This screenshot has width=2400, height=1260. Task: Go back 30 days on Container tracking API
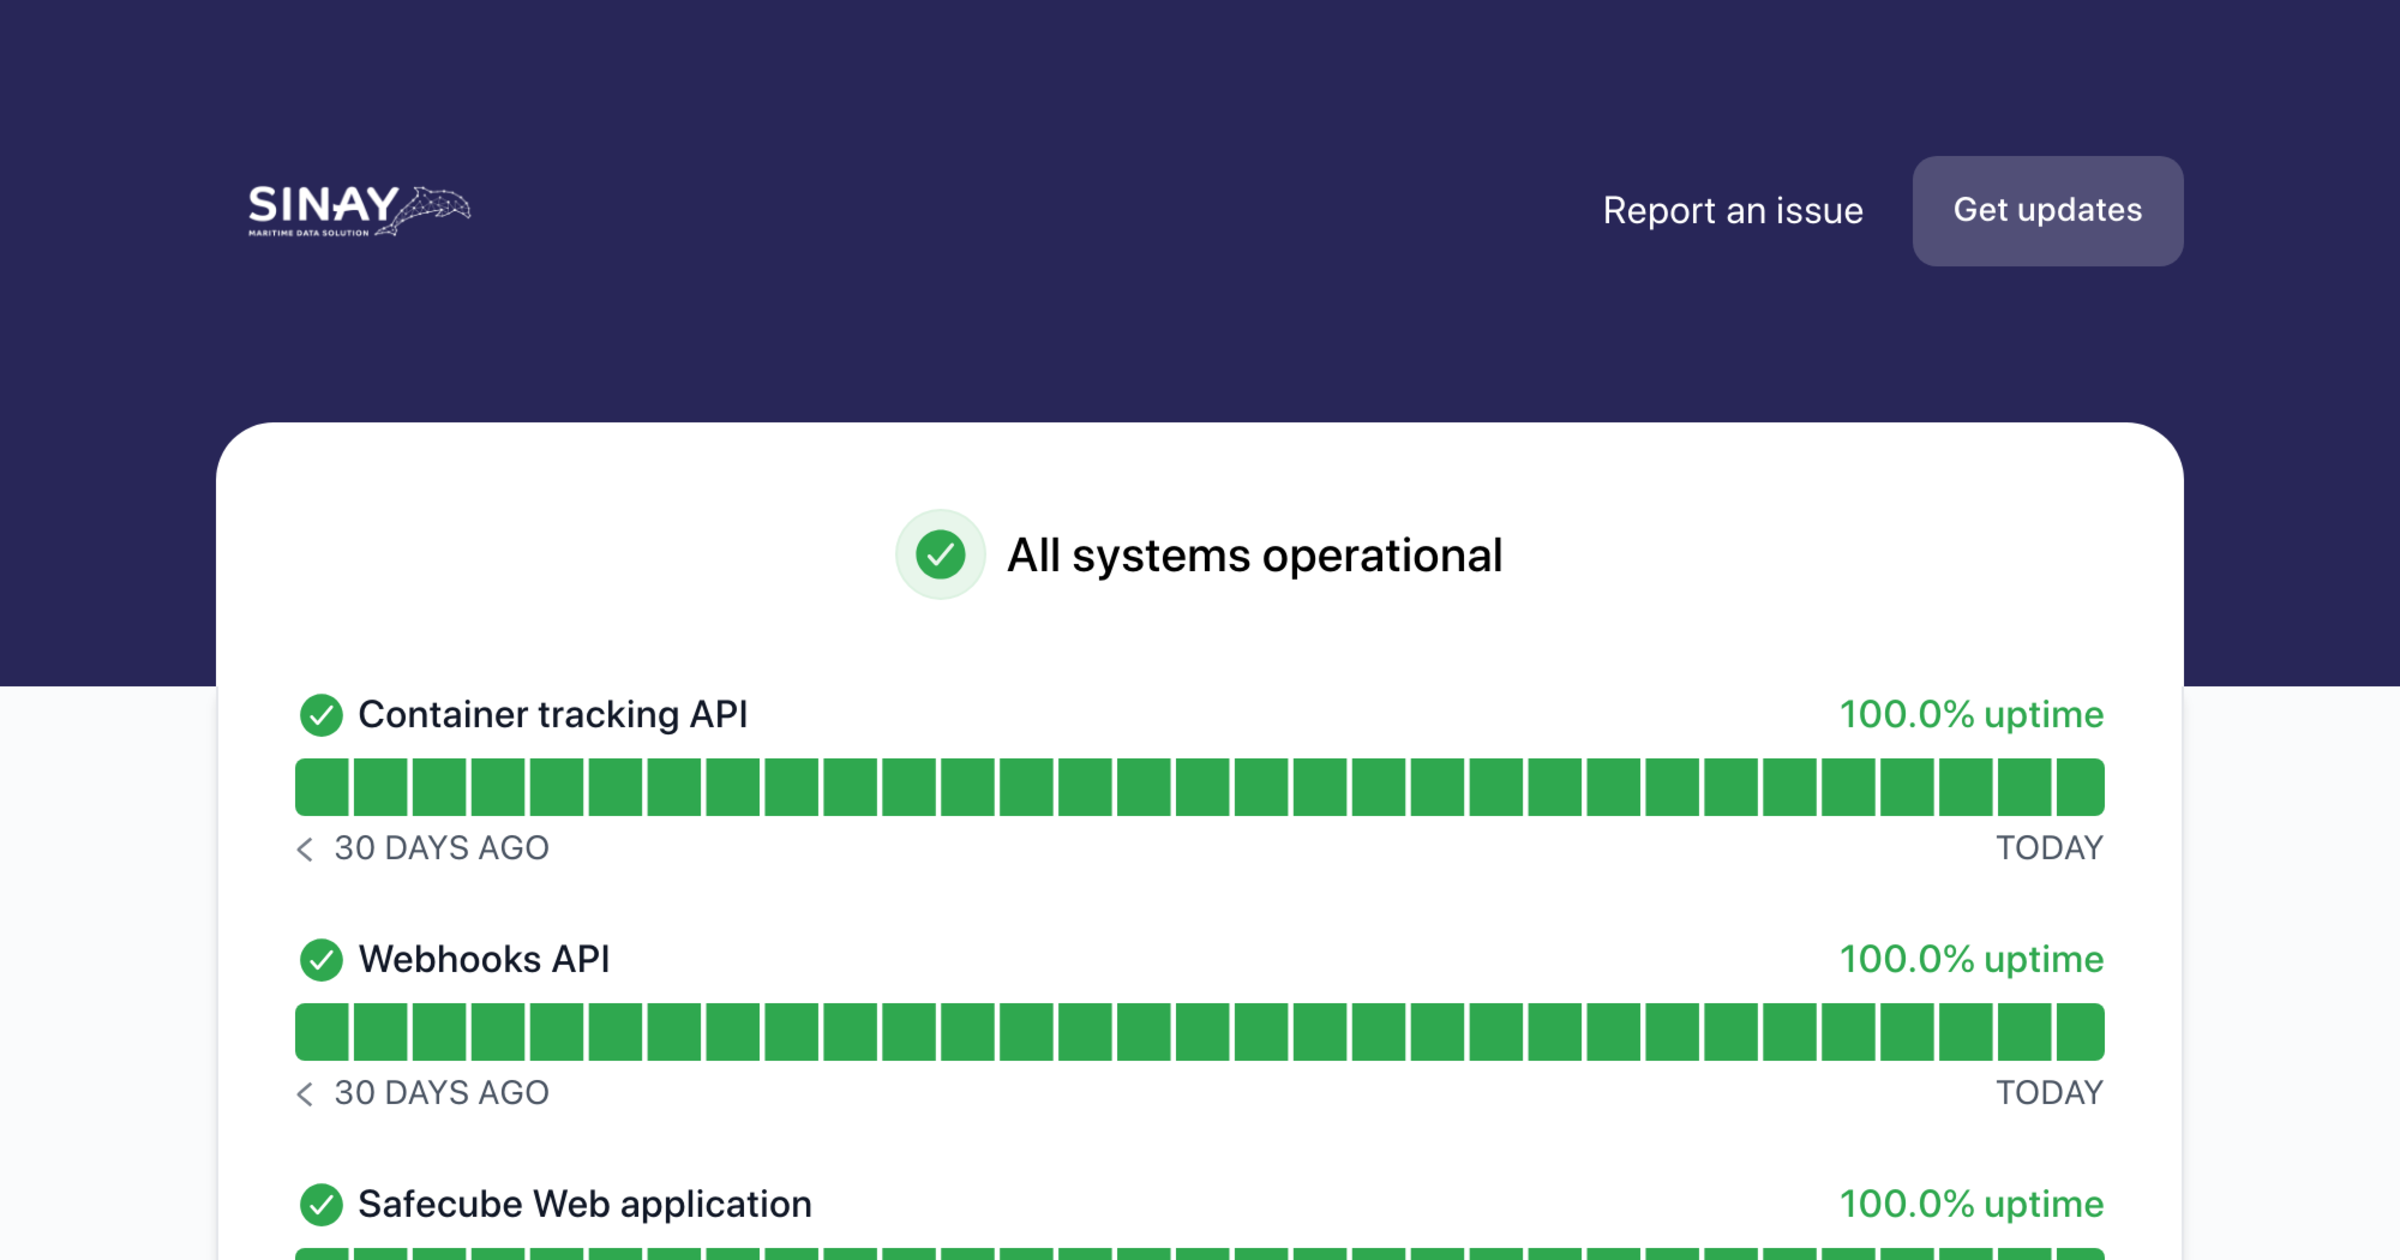(x=305, y=849)
